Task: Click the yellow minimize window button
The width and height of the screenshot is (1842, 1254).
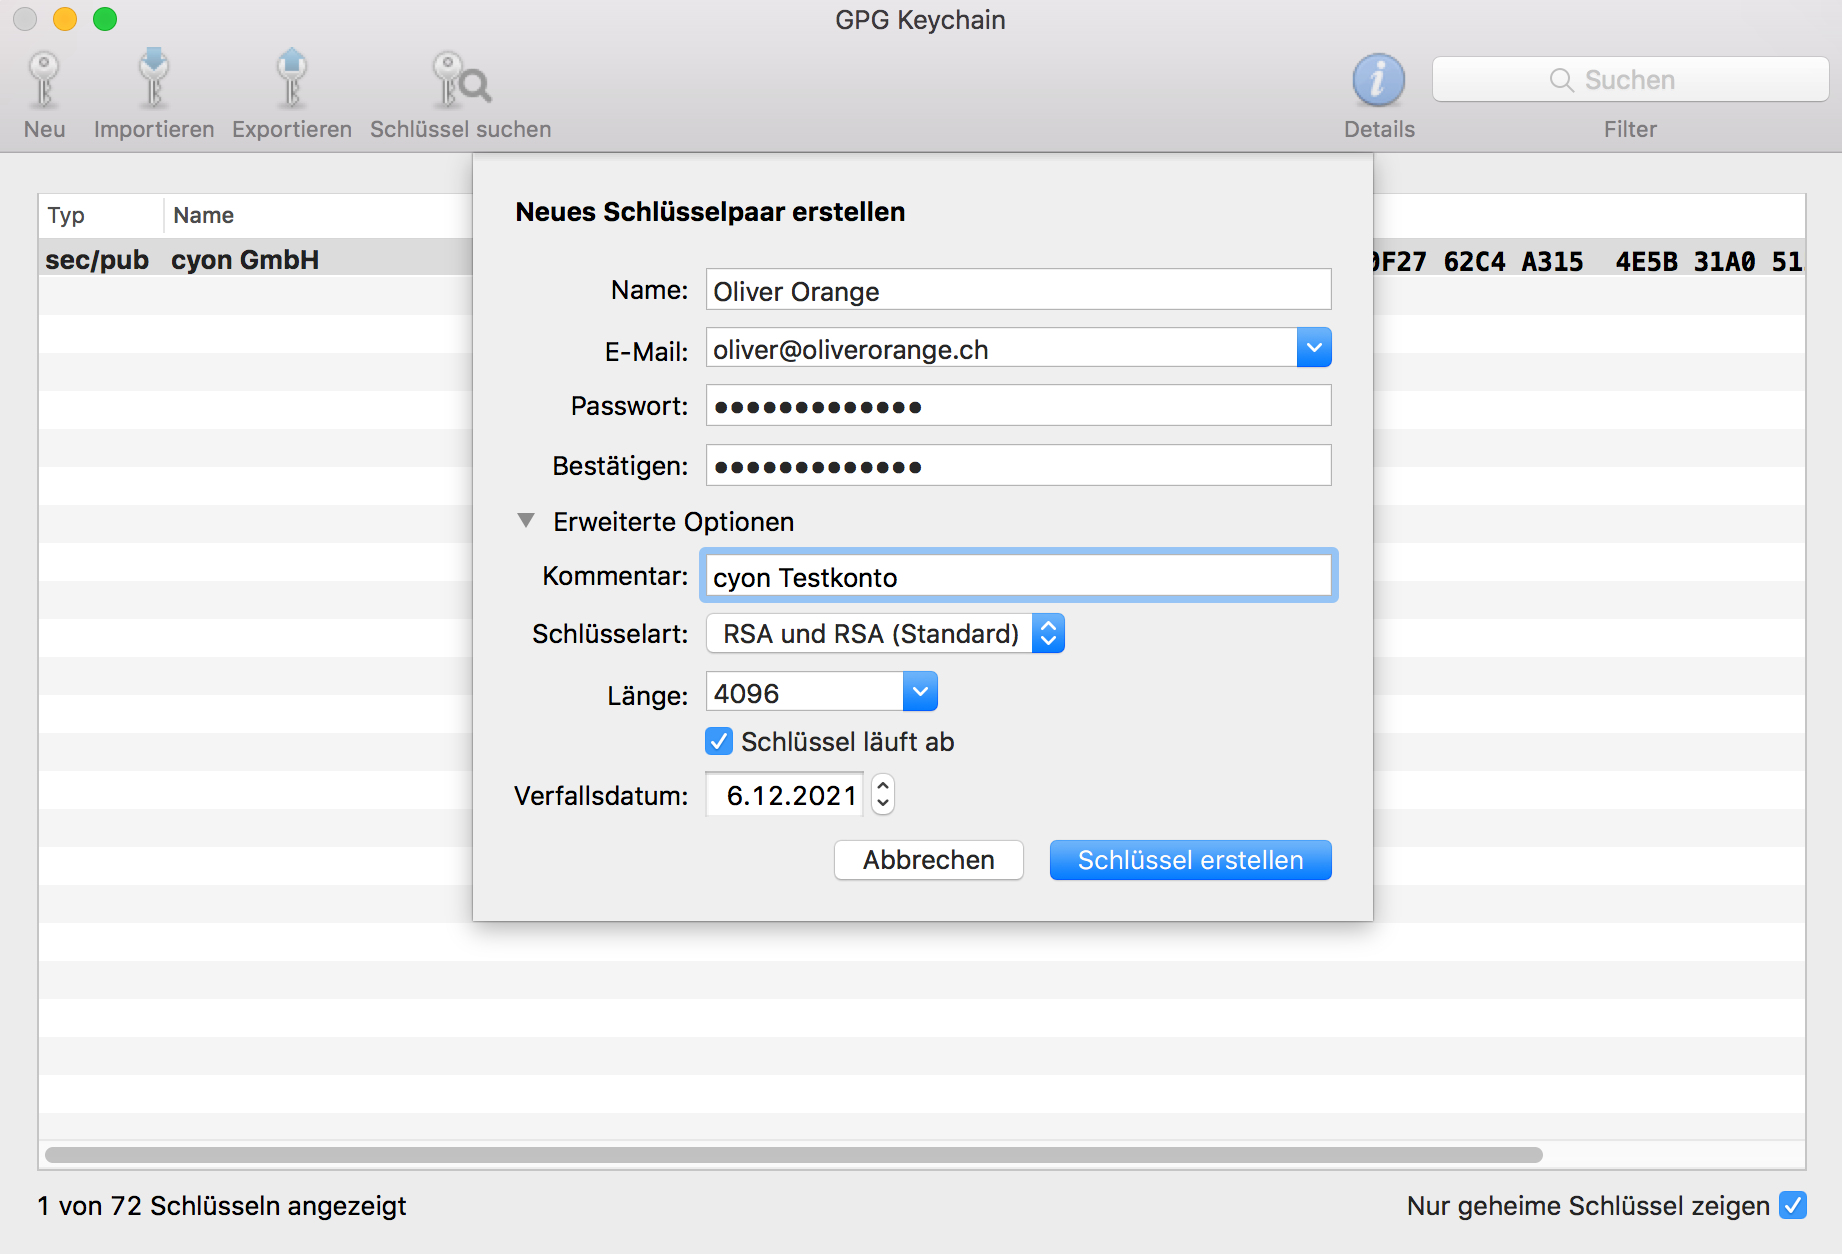Action: (65, 19)
